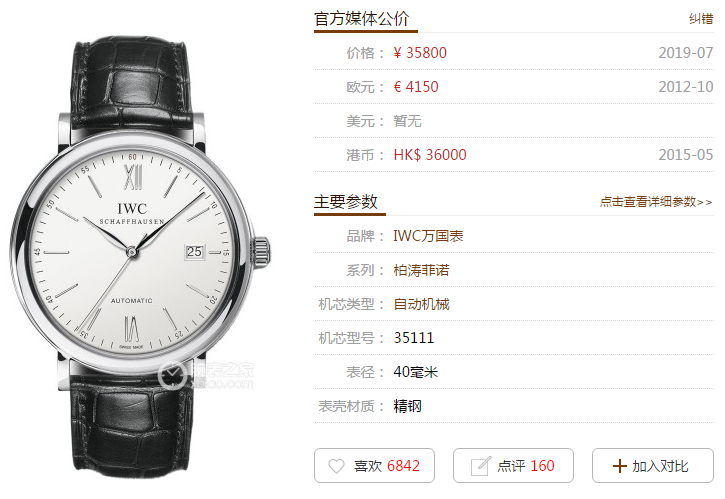
Task: Click the 精钢 case material value
Action: (x=407, y=406)
